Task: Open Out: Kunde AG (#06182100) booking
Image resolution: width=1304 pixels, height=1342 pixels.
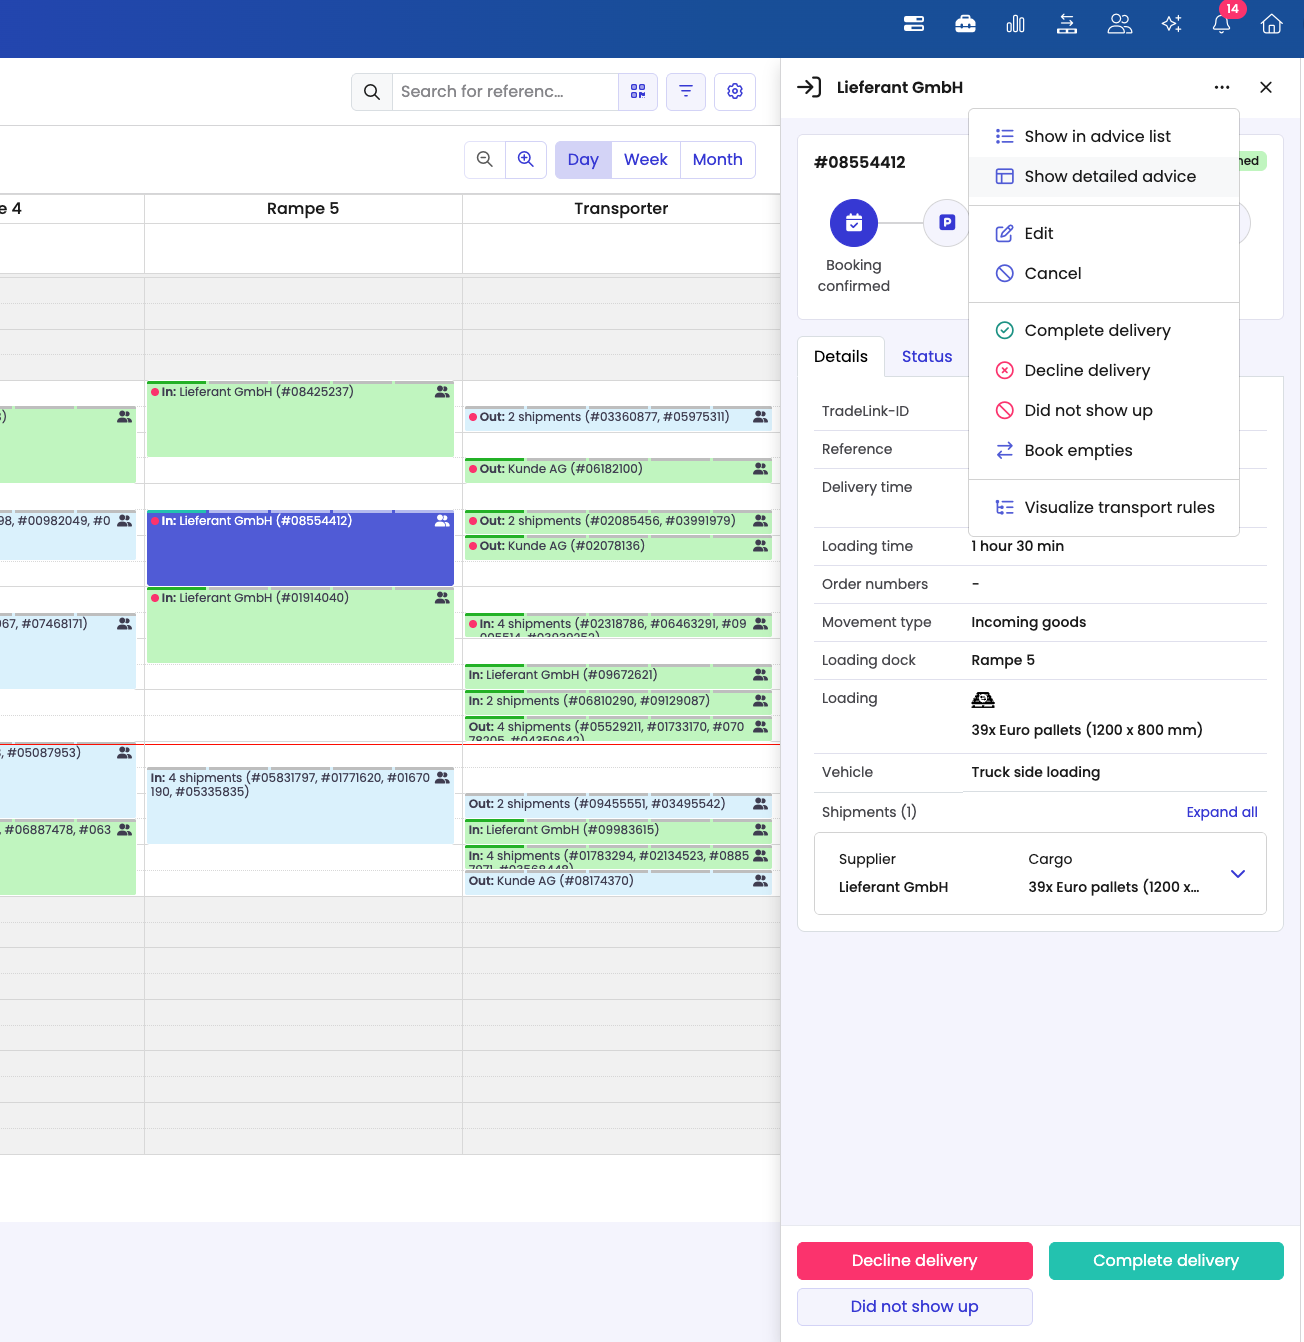Action: (618, 470)
